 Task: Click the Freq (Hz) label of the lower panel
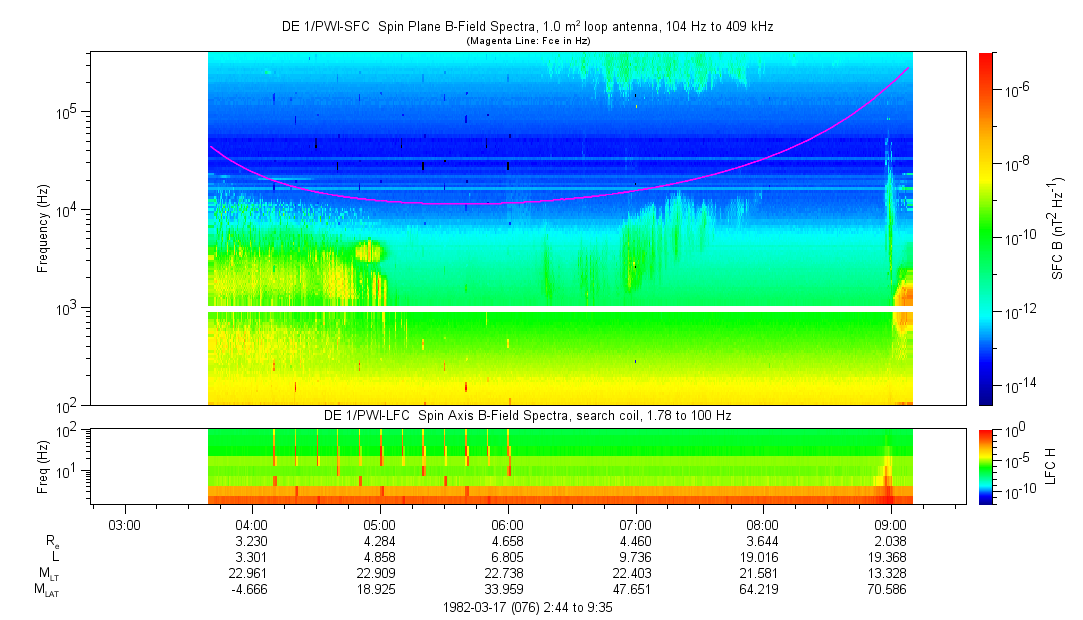coord(43,465)
